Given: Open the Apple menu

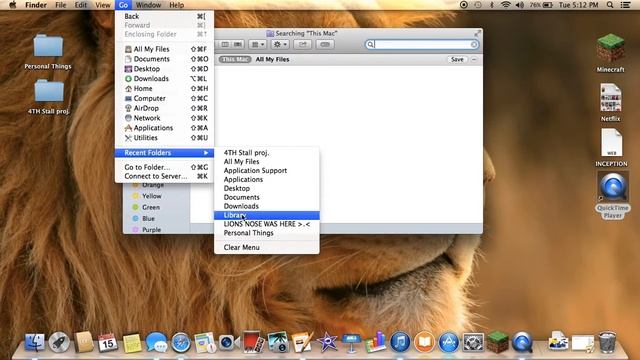Looking at the screenshot, I should click(12, 5).
